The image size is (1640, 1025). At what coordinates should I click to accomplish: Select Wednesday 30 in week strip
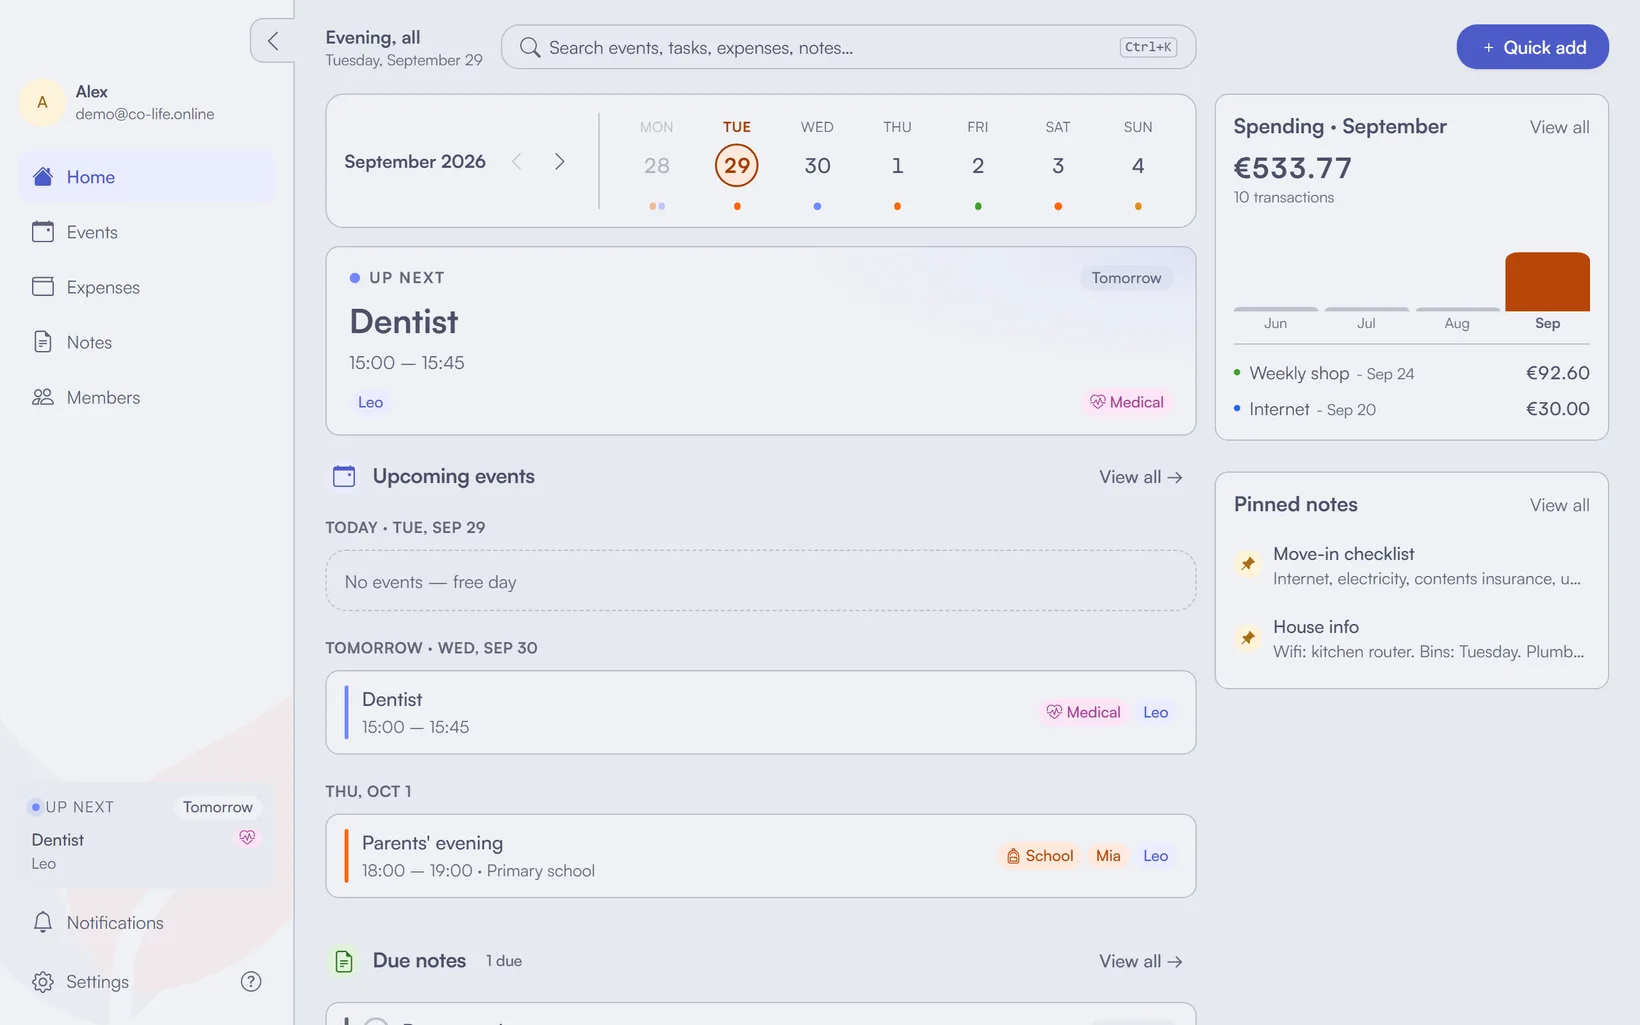(817, 165)
